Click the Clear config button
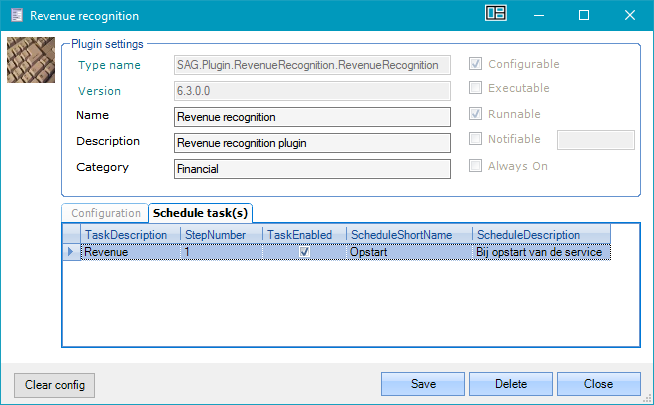654x405 pixels. (54, 384)
